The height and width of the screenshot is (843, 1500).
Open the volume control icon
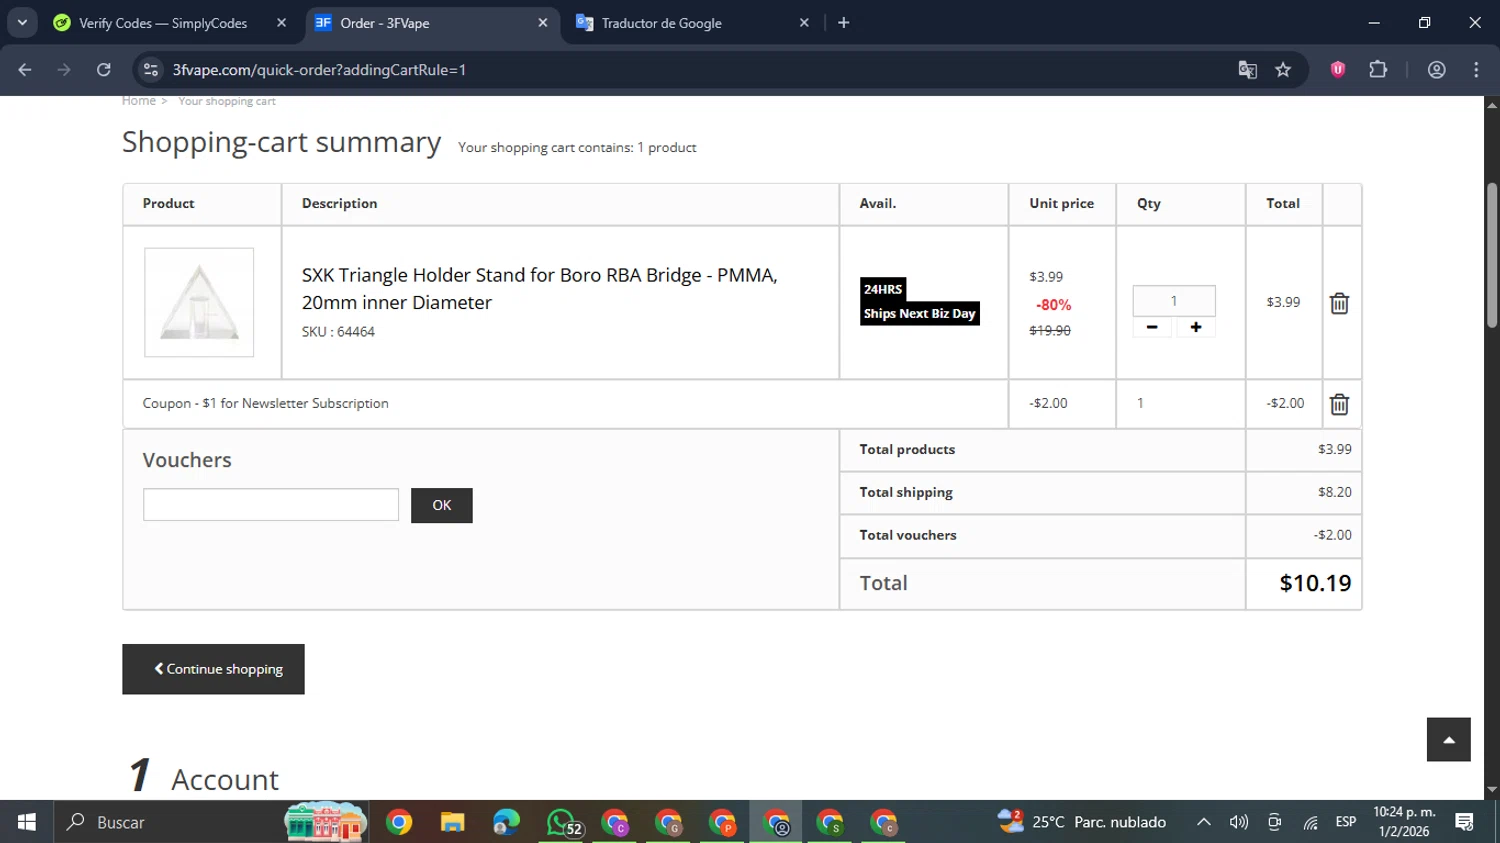pyautogui.click(x=1239, y=822)
